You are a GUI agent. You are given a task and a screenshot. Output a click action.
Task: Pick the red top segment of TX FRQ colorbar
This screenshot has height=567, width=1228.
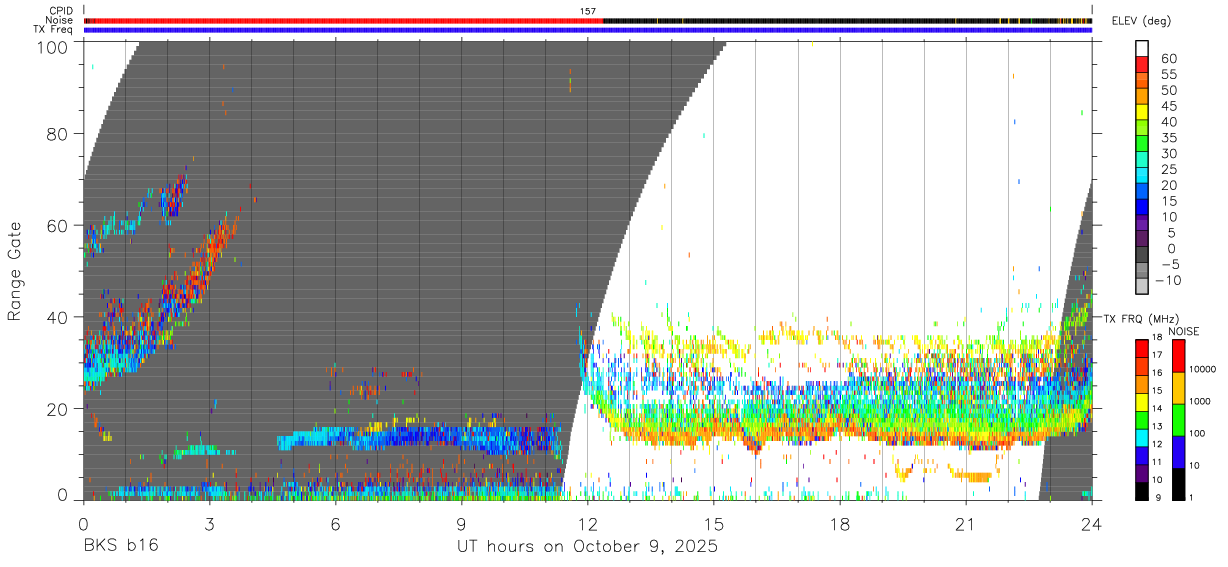[1141, 347]
